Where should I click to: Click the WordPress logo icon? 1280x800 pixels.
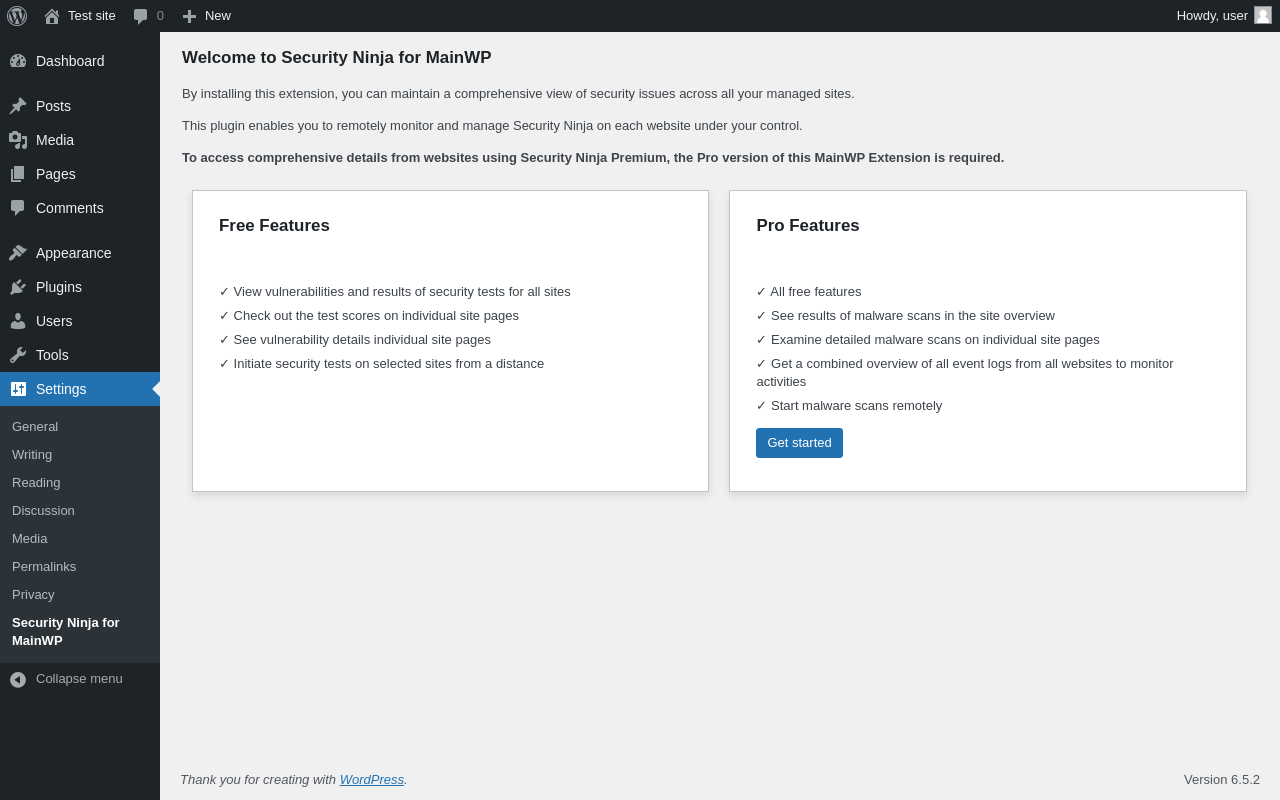coord(17,16)
